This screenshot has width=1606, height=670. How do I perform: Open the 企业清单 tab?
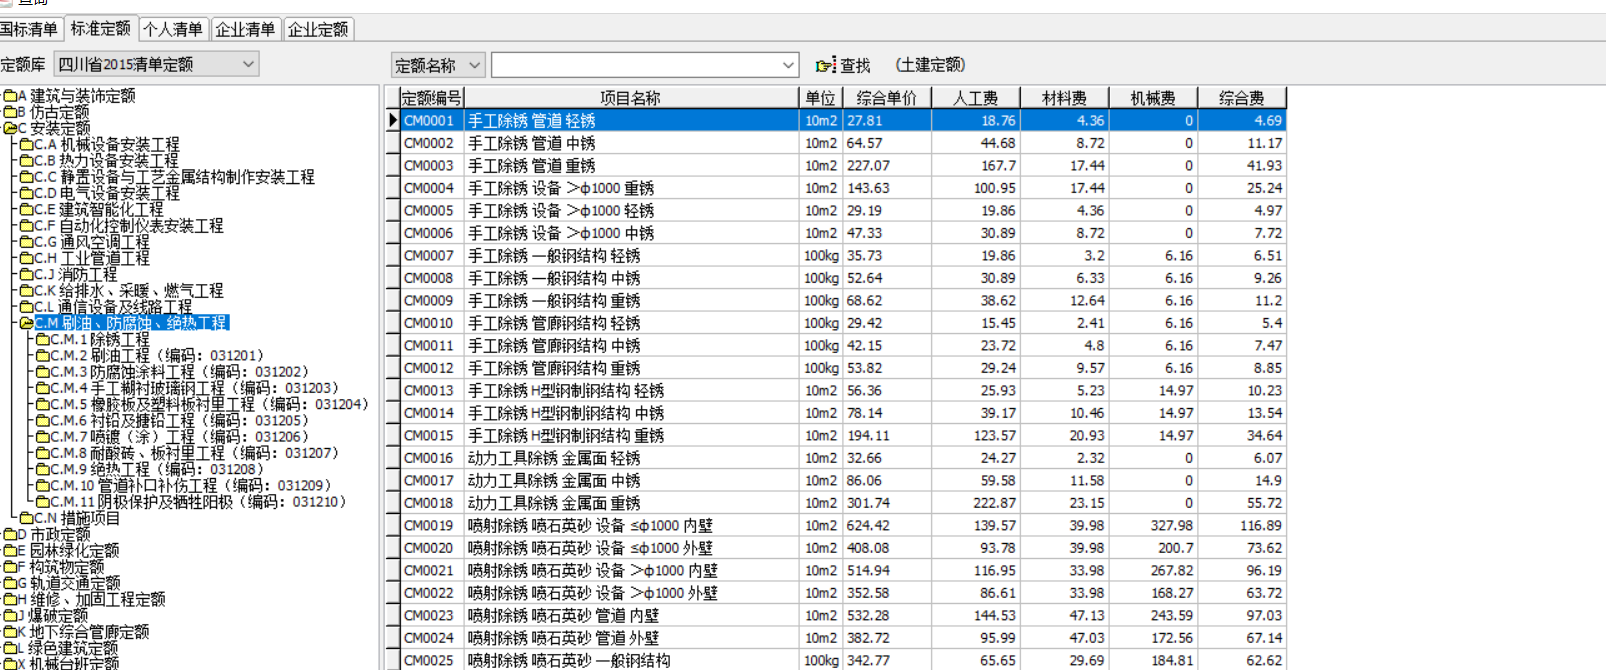pyautogui.click(x=246, y=29)
